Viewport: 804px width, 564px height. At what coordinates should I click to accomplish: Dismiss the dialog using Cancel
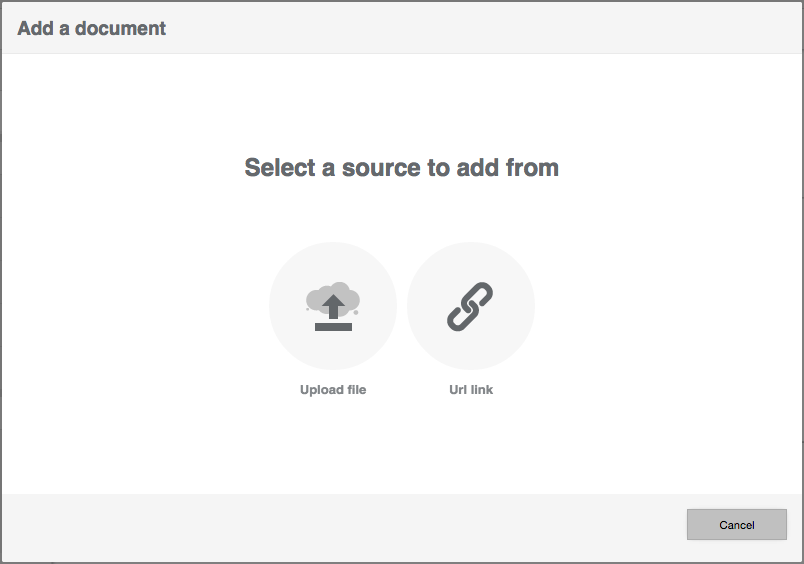(x=737, y=525)
